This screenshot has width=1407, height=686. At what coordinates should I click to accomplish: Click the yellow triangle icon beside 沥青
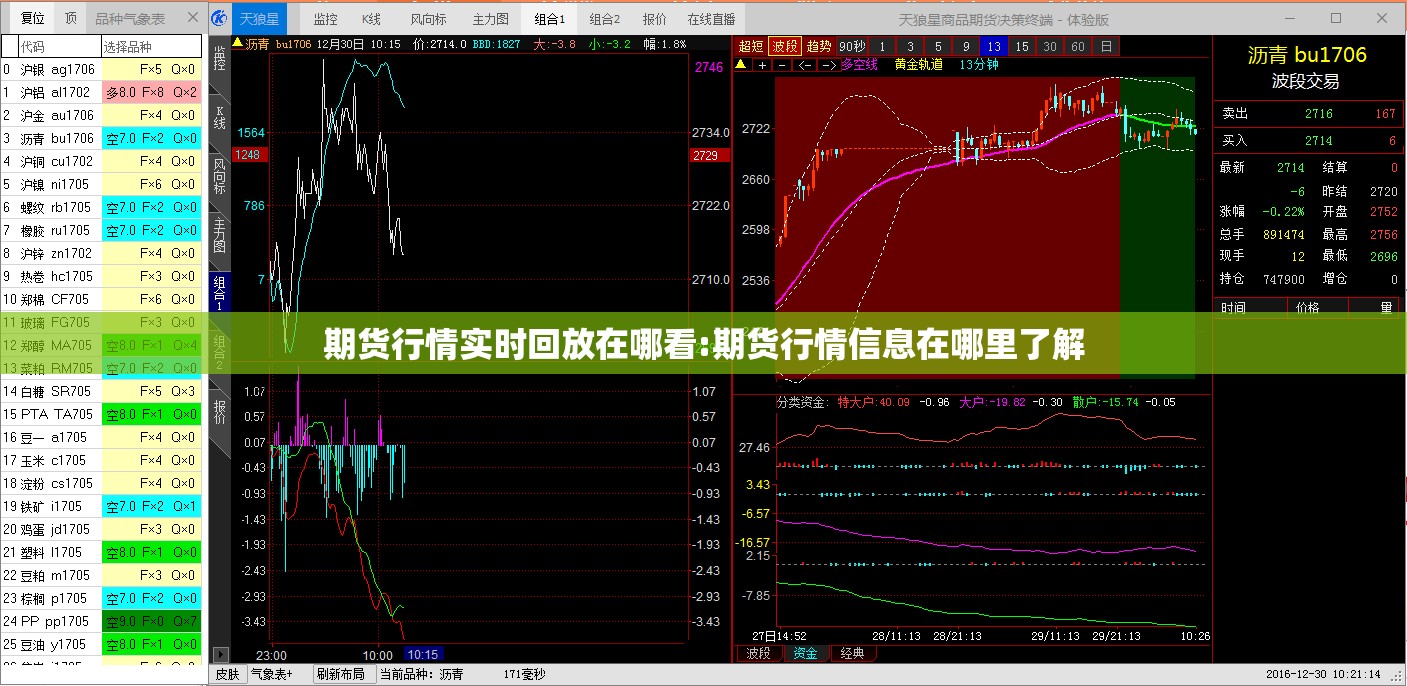click(x=237, y=43)
